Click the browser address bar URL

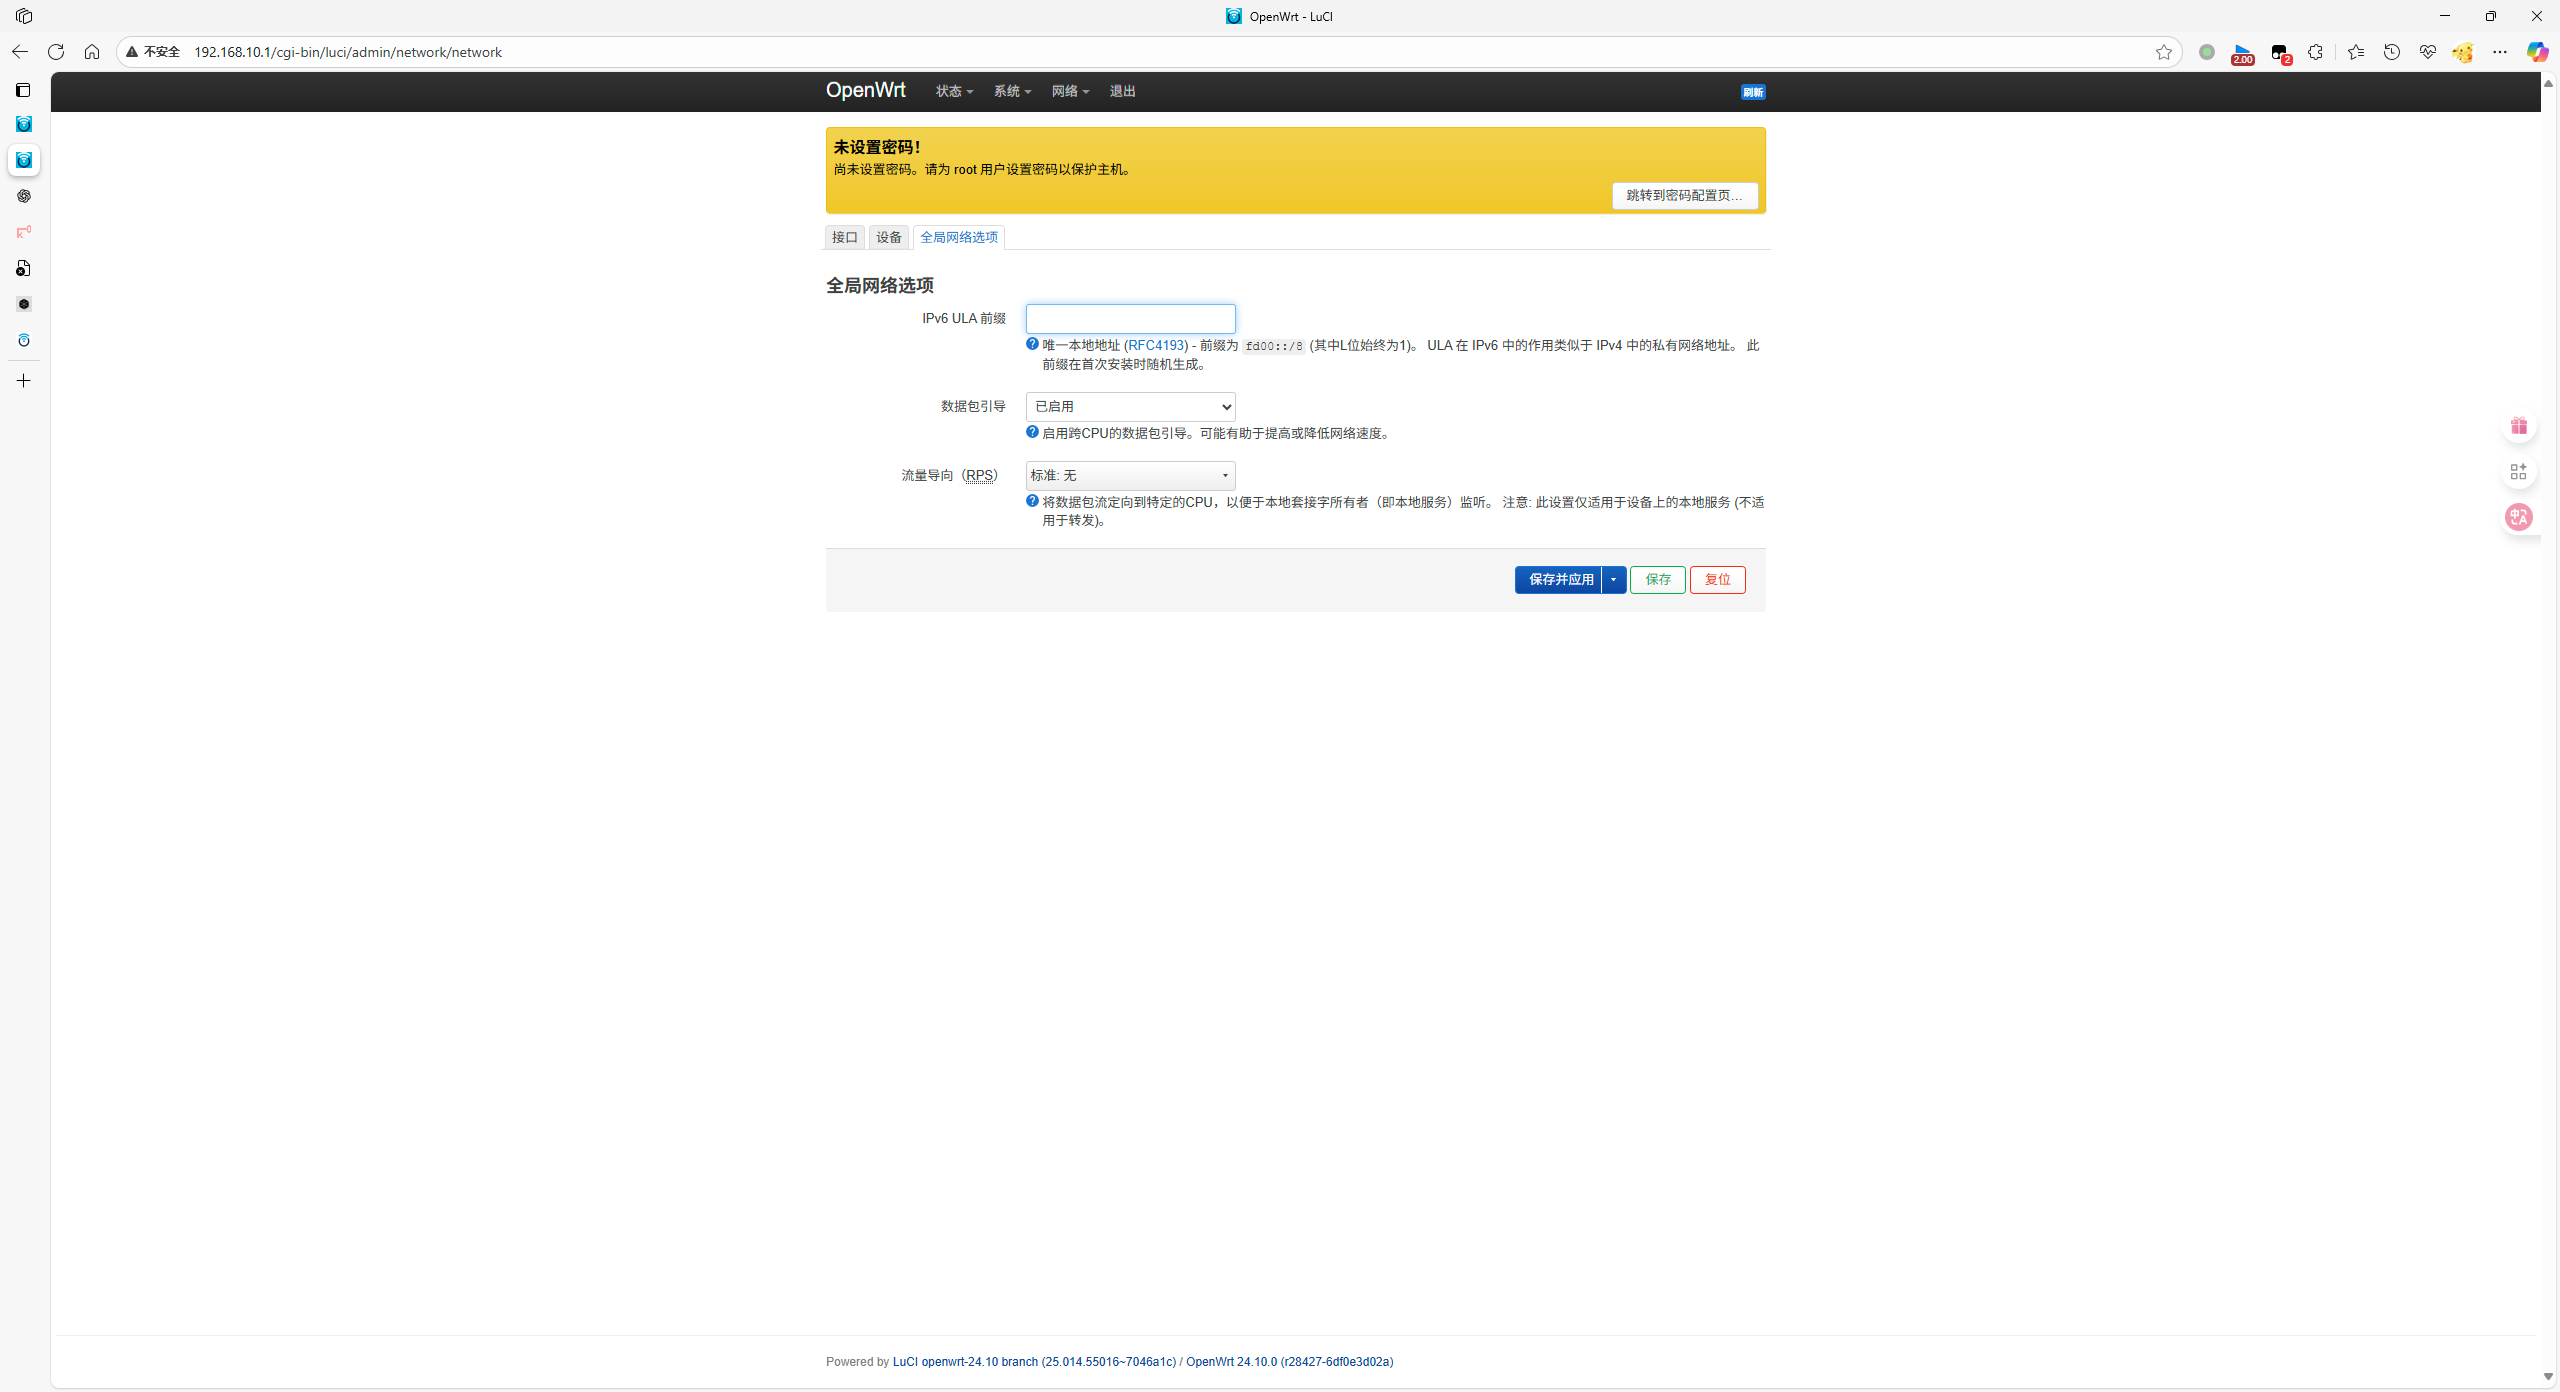click(x=348, y=52)
